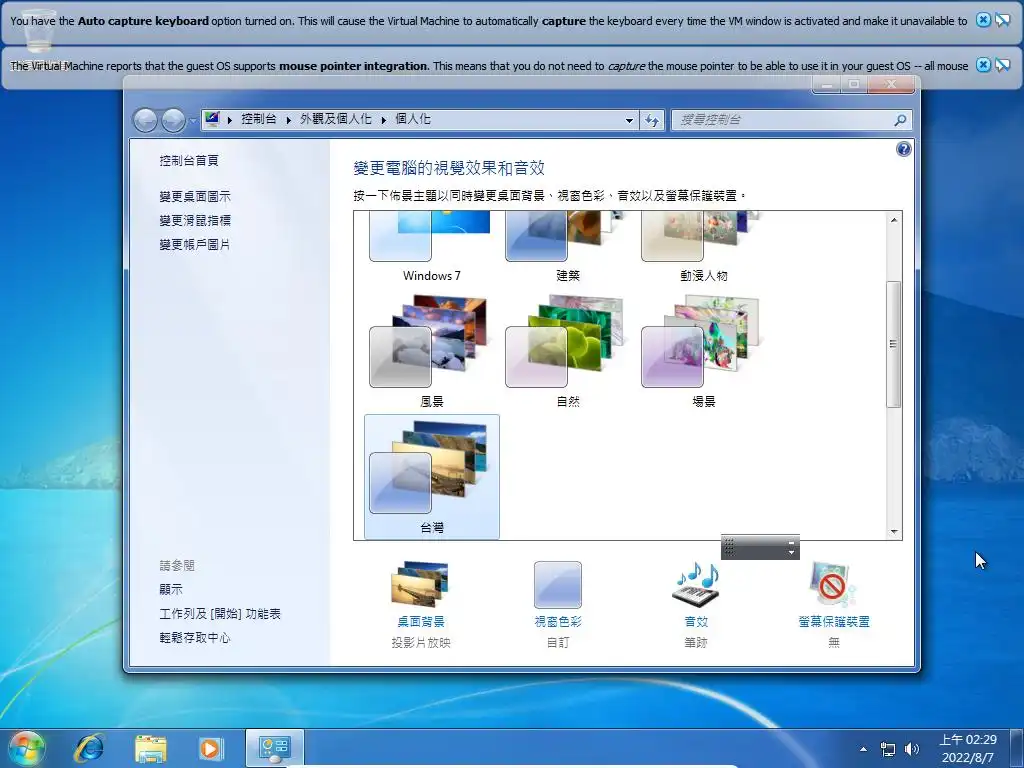Select the 建築 theme
The image size is (1024, 768).
(x=568, y=248)
